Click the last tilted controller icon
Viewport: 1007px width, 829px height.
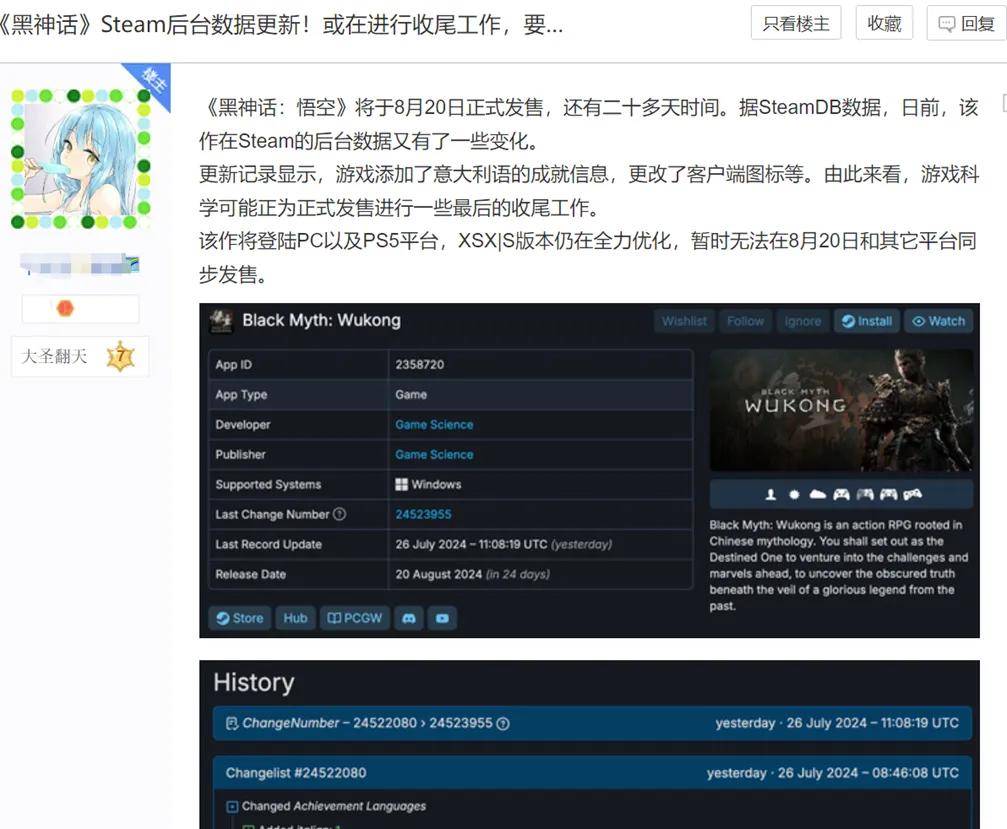(913, 494)
